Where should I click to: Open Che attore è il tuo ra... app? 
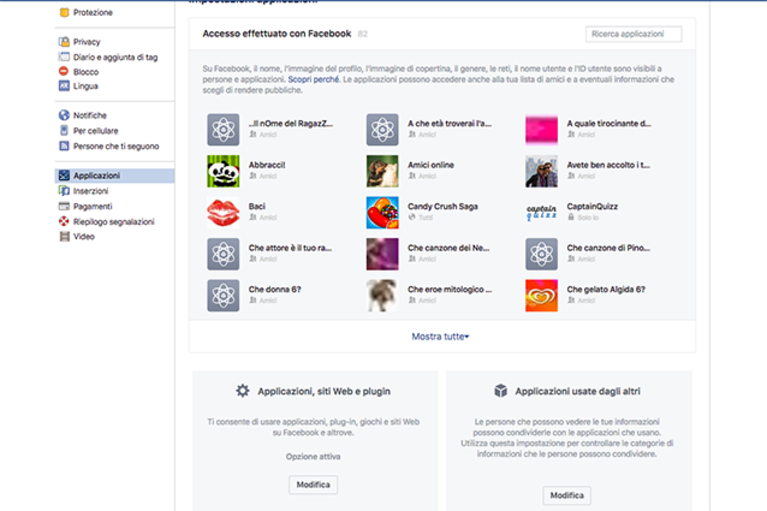pyautogui.click(x=290, y=248)
